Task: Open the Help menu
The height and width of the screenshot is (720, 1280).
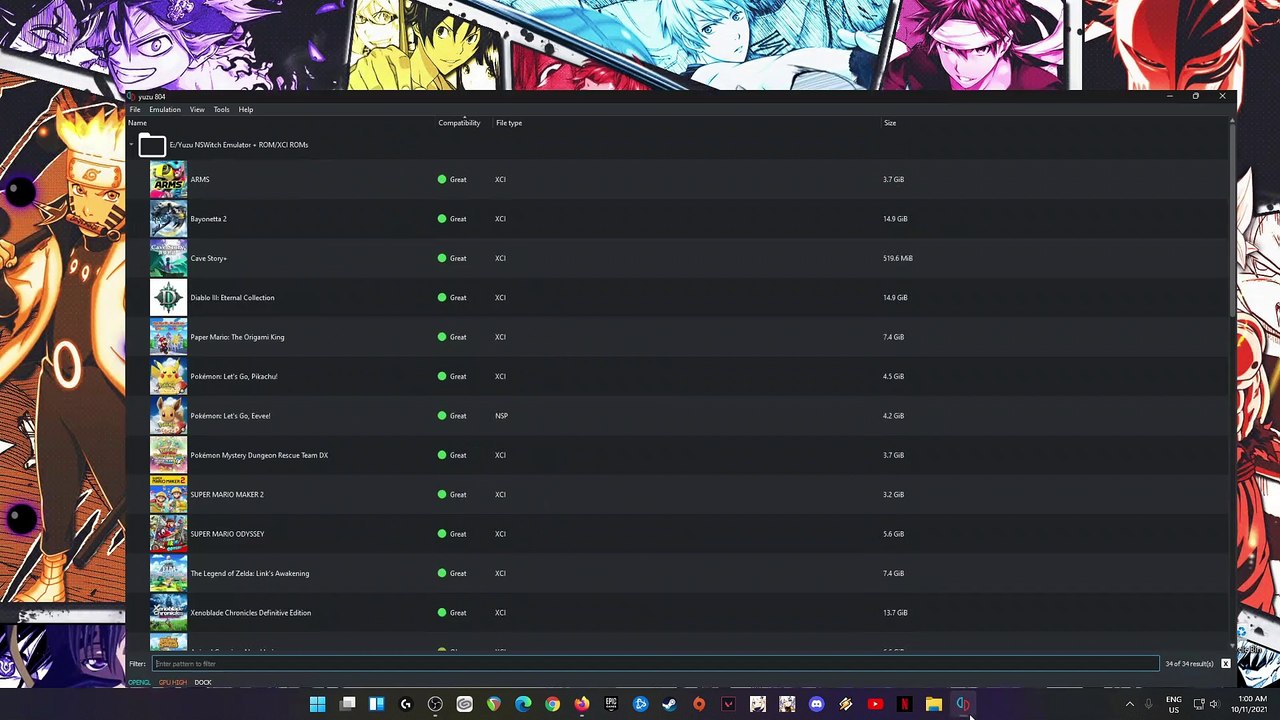Action: (x=246, y=110)
